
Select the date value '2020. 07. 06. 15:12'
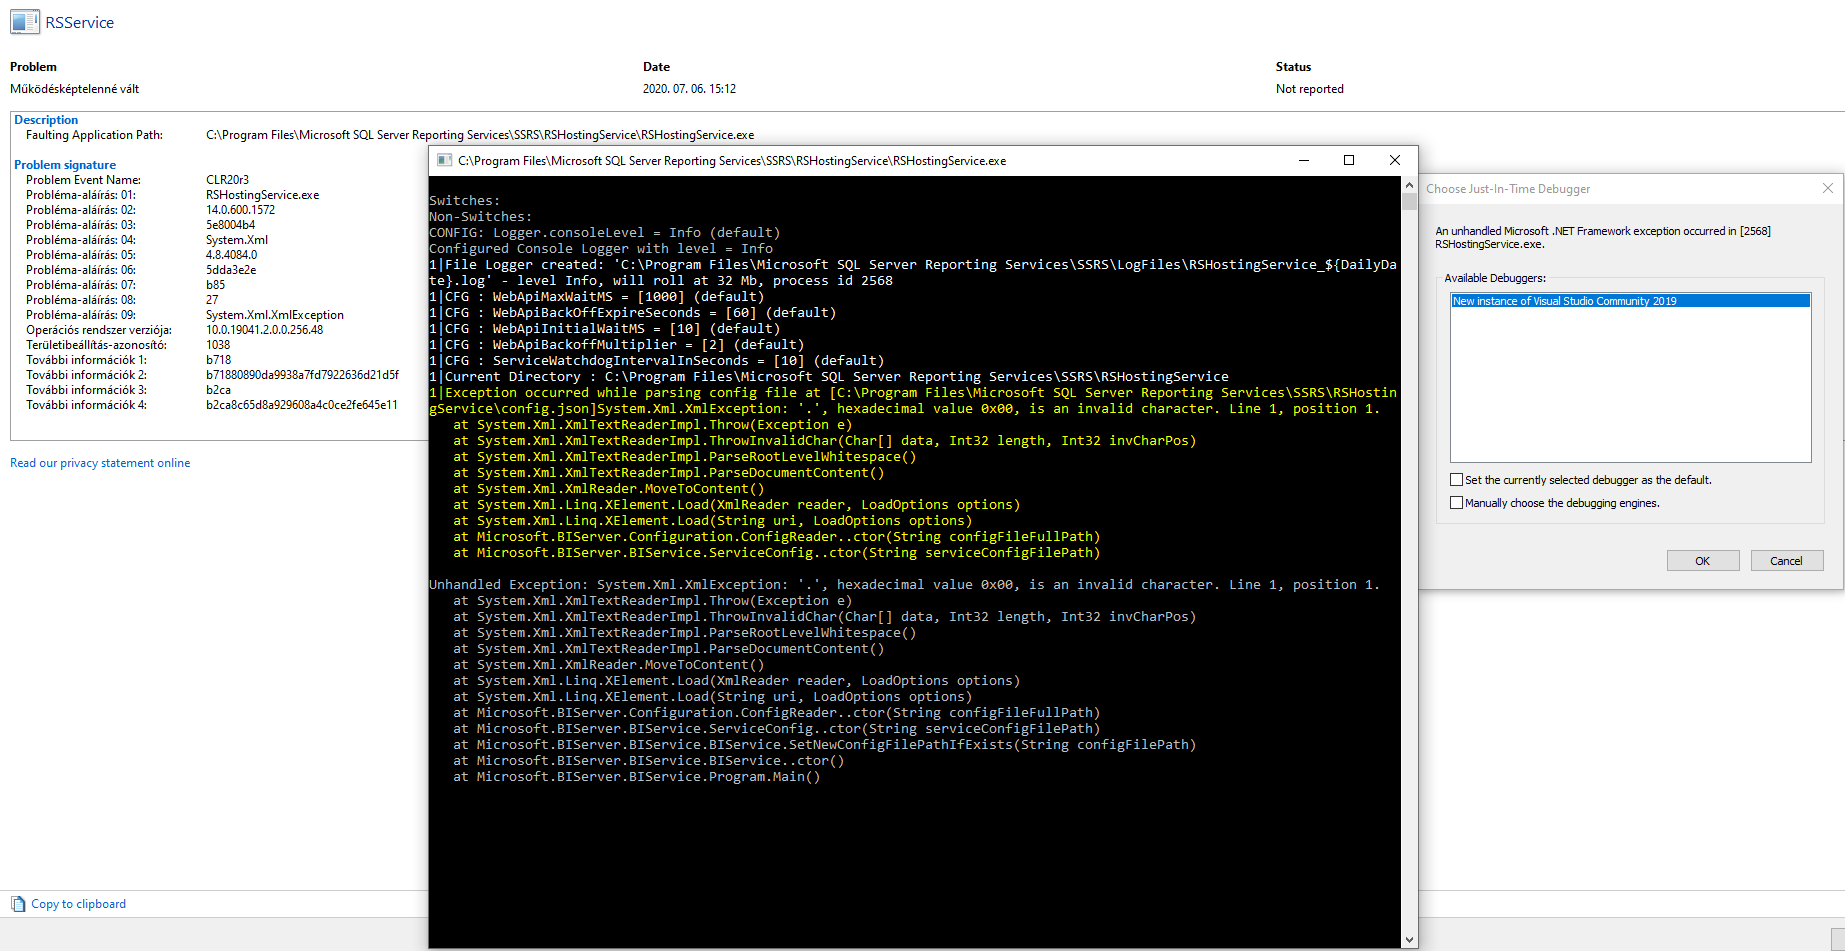[x=689, y=89]
